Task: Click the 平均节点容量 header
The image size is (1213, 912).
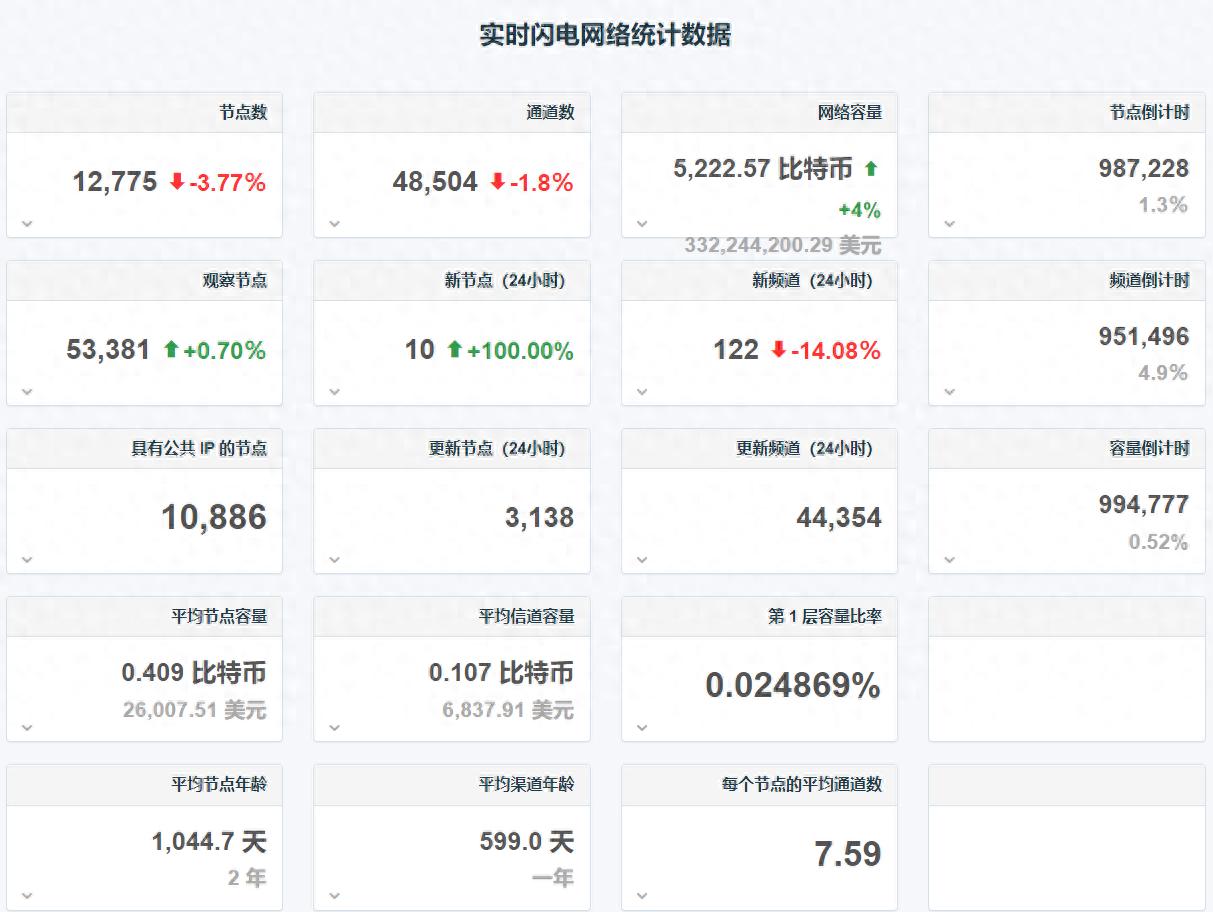Action: point(144,617)
